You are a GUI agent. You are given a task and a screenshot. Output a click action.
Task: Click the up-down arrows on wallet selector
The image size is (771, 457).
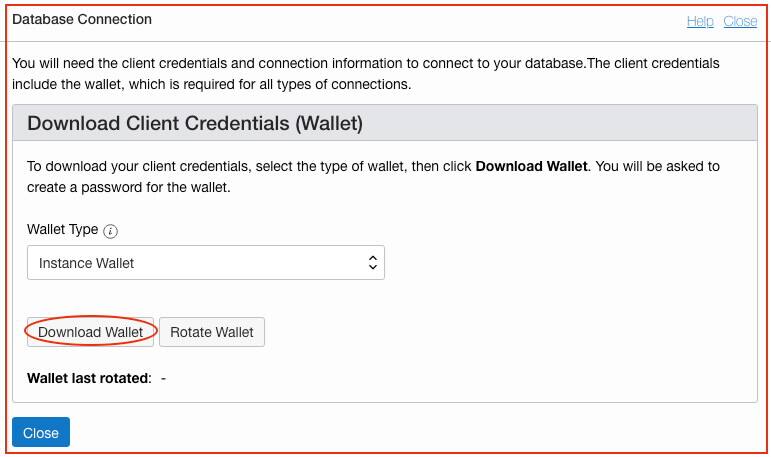[x=372, y=263]
